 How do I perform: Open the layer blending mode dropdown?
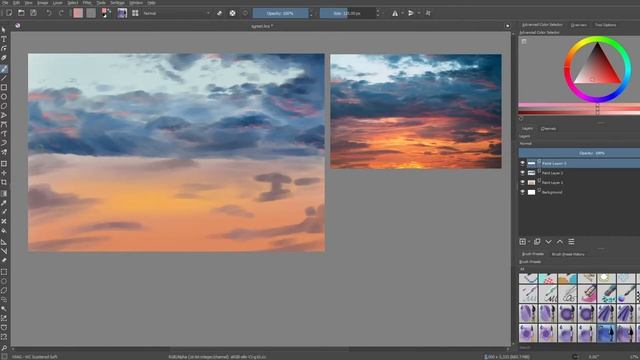(579, 144)
